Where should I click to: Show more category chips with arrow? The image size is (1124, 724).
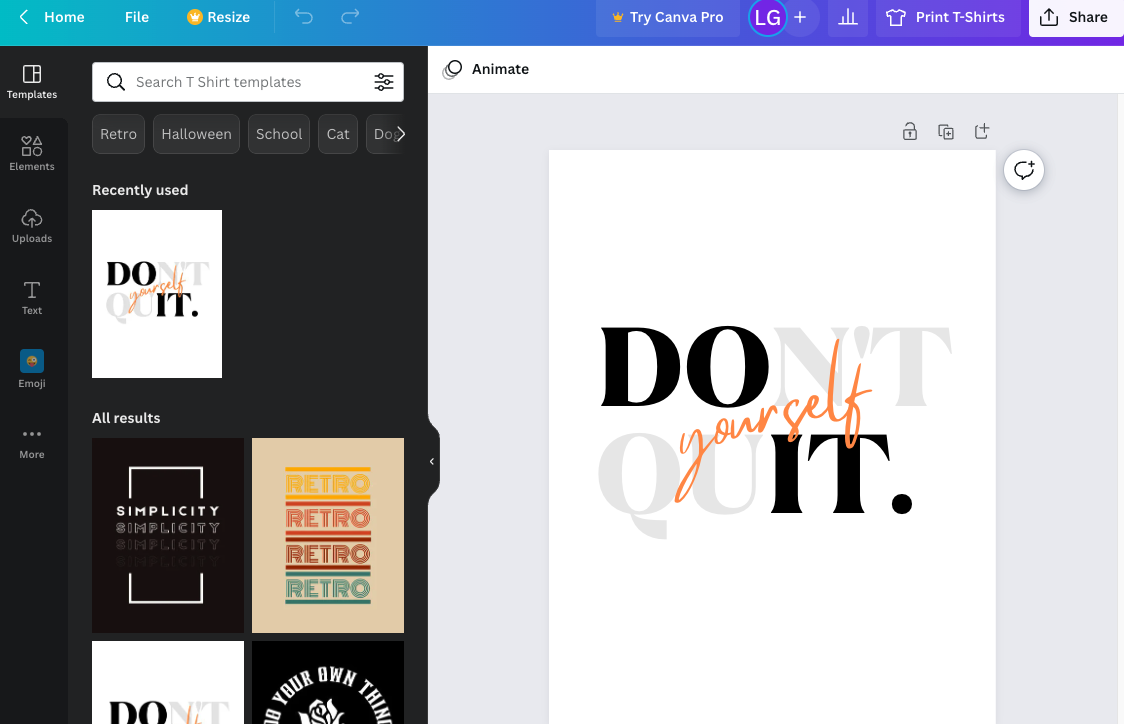[x=401, y=134]
